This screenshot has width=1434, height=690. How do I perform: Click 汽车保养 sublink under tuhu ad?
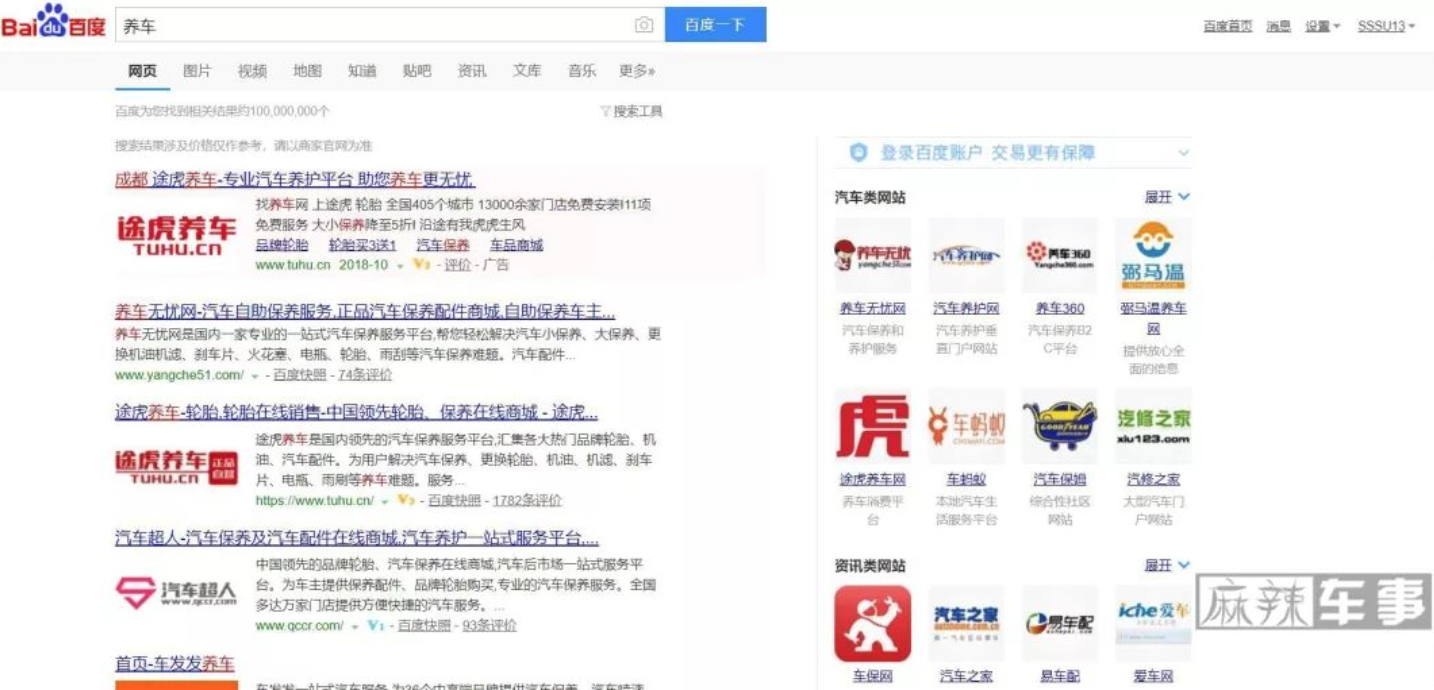tap(443, 245)
